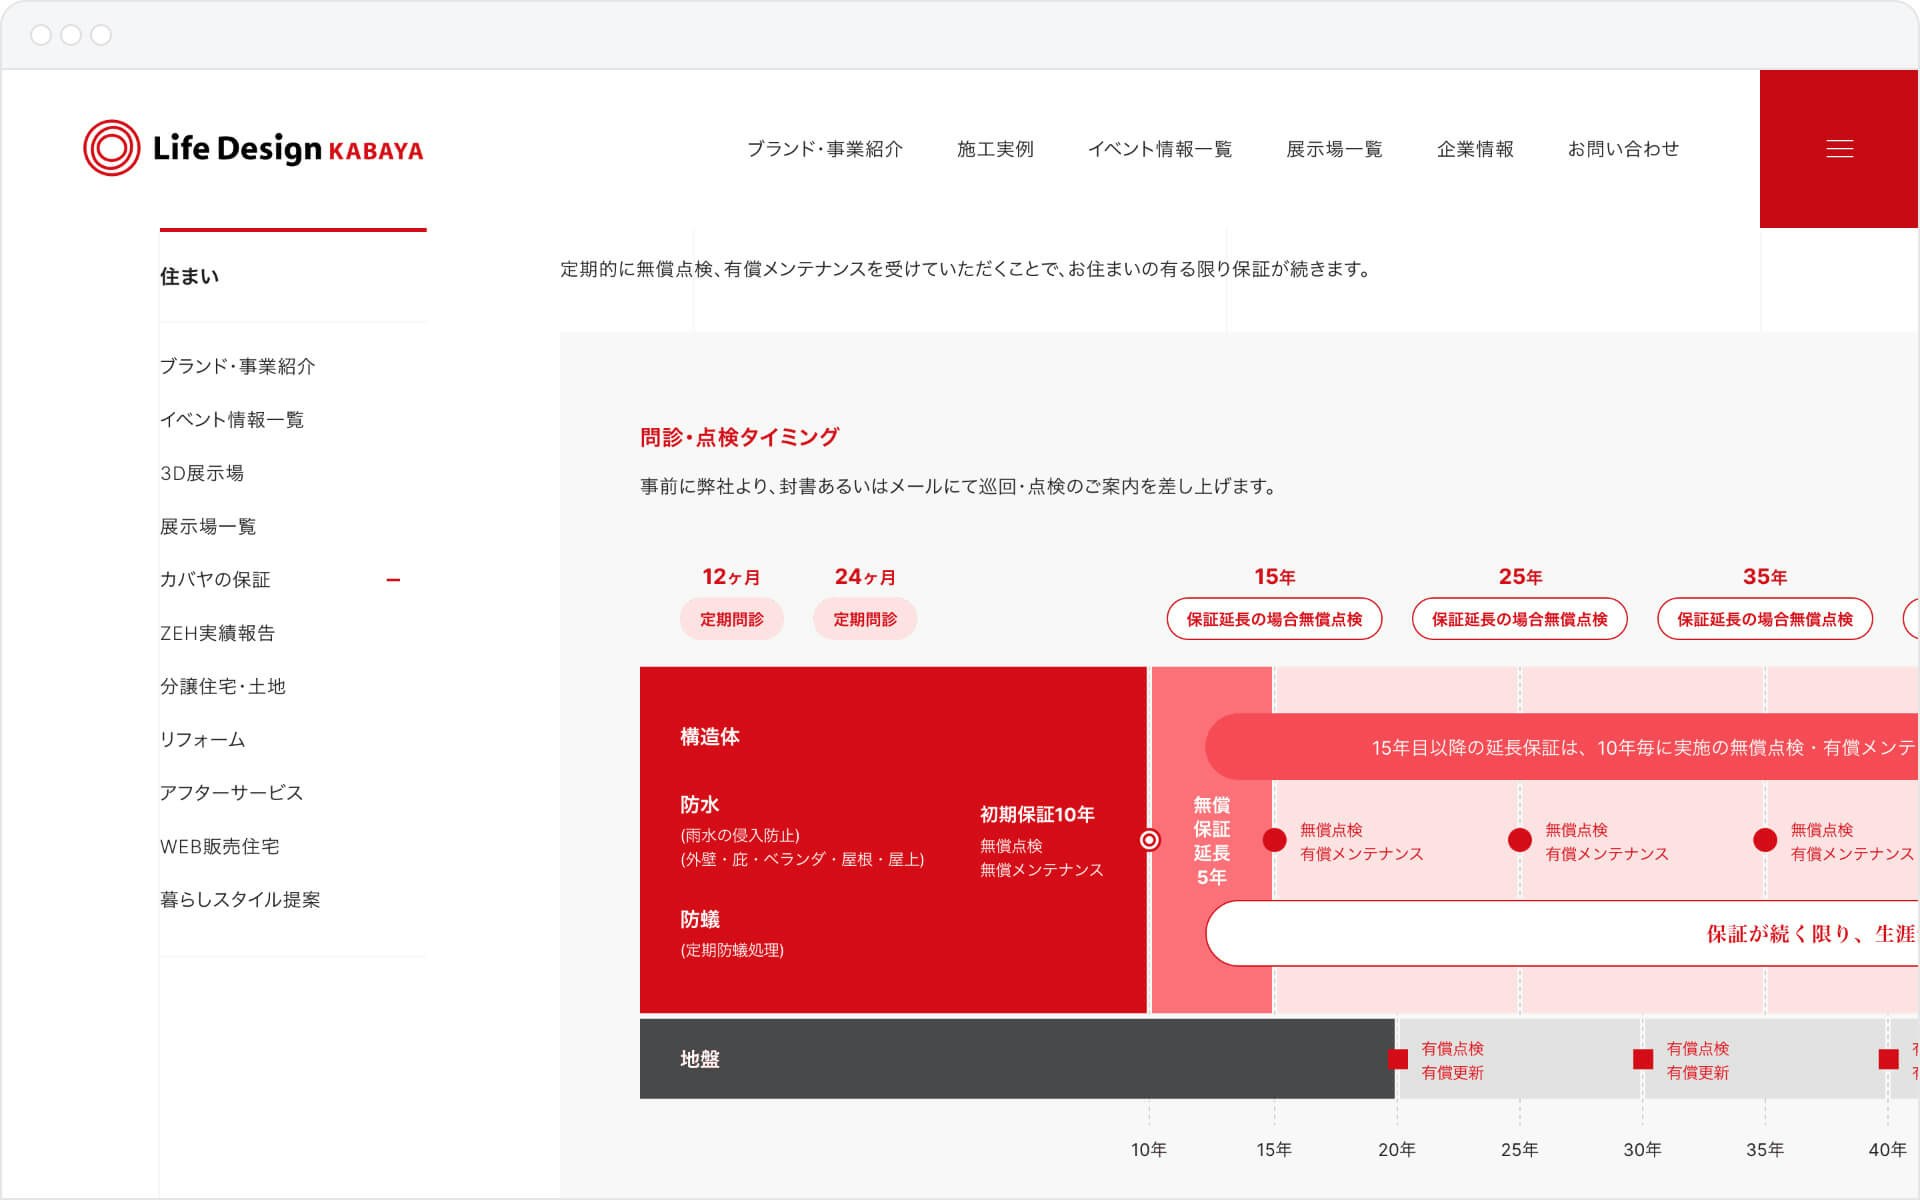Click the 30年 axis label
Image resolution: width=1920 pixels, height=1200 pixels.
coord(1642,1150)
